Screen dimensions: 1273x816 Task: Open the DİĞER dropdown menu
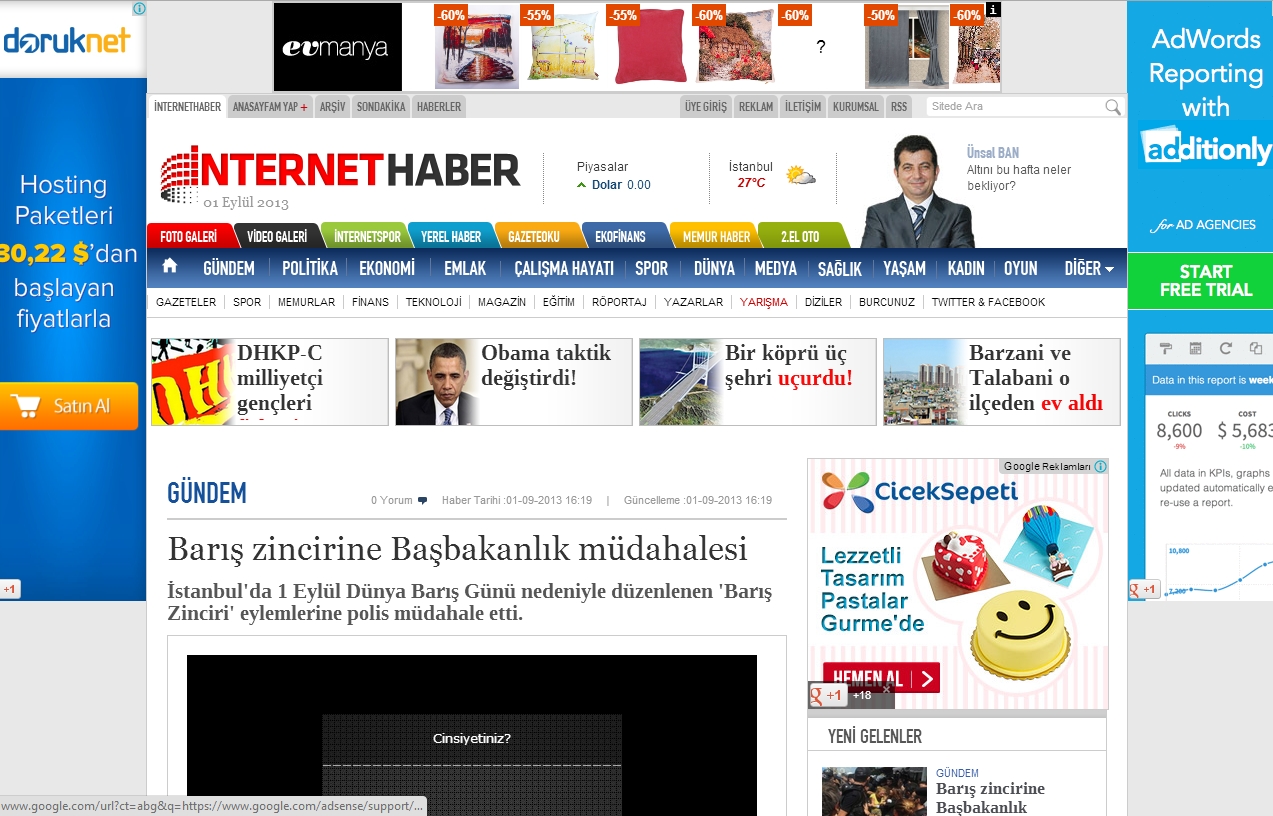(1083, 267)
